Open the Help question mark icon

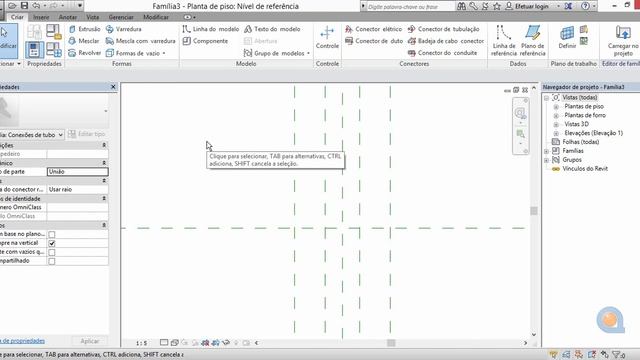tap(585, 6)
